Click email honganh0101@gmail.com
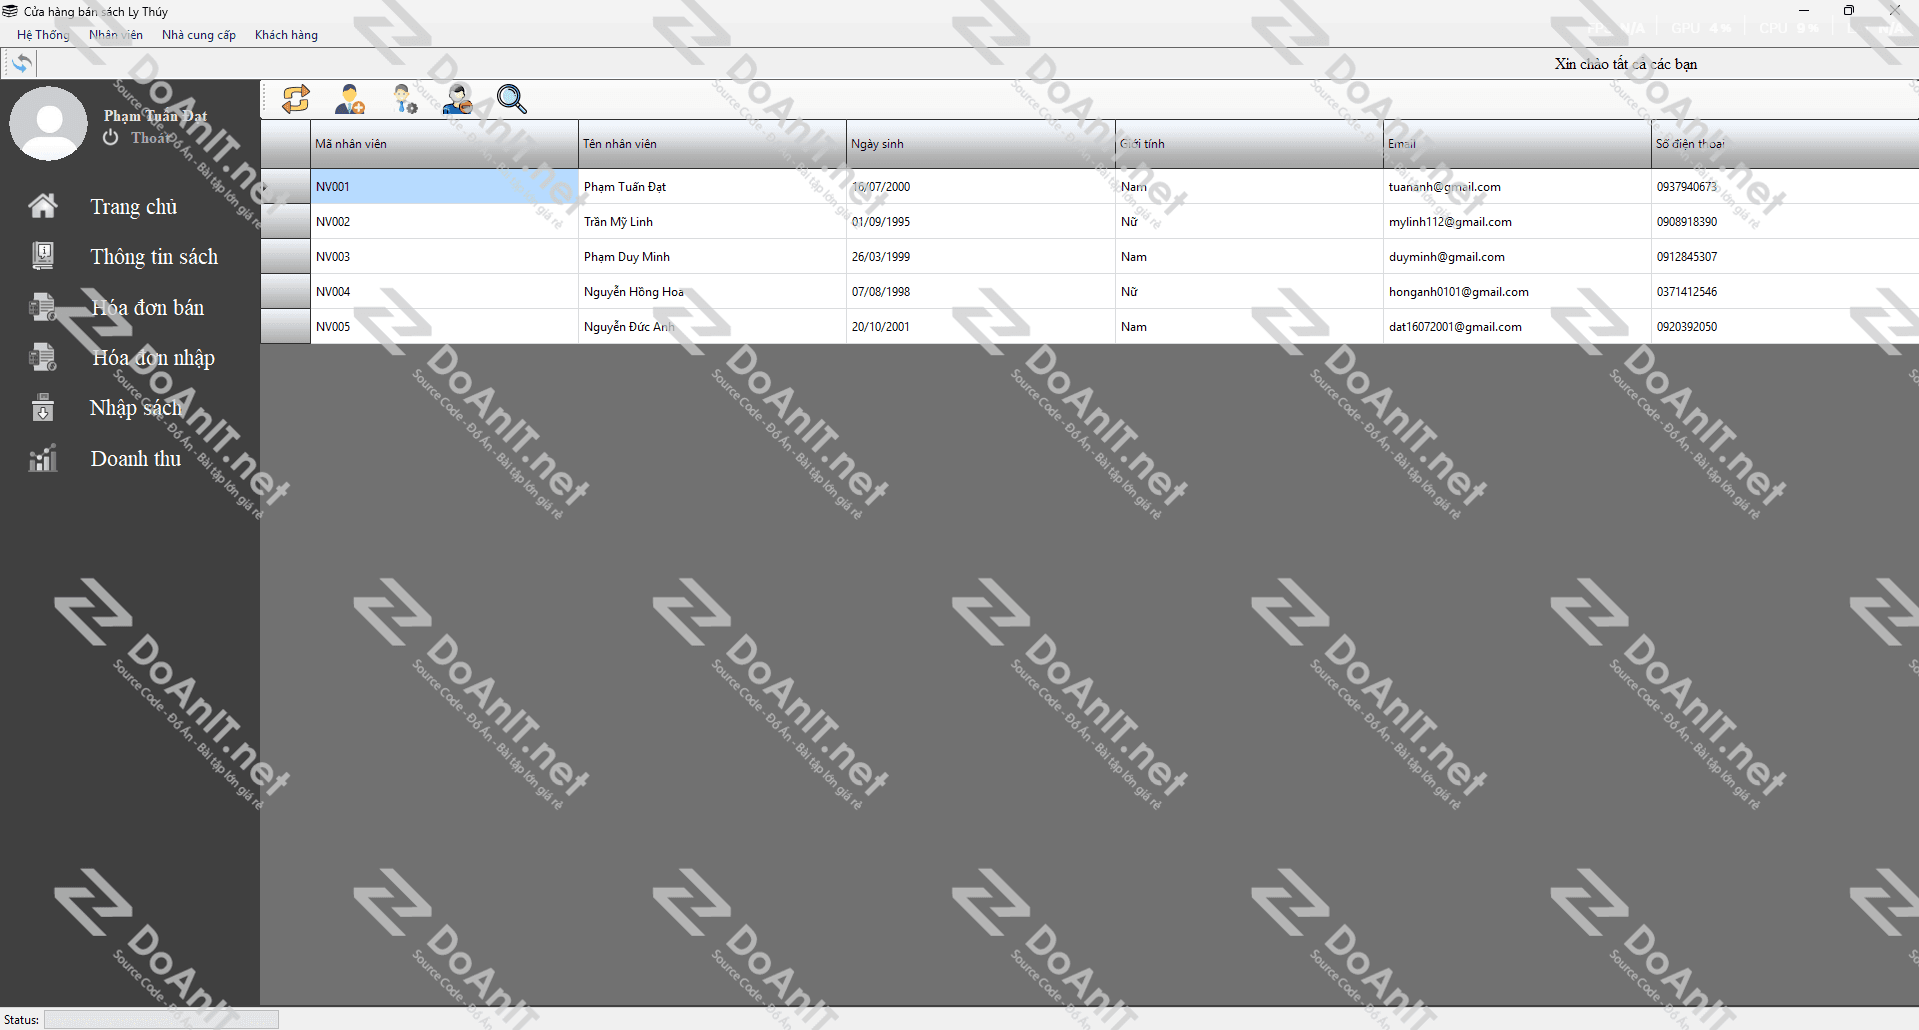This screenshot has width=1919, height=1030. (x=1517, y=292)
